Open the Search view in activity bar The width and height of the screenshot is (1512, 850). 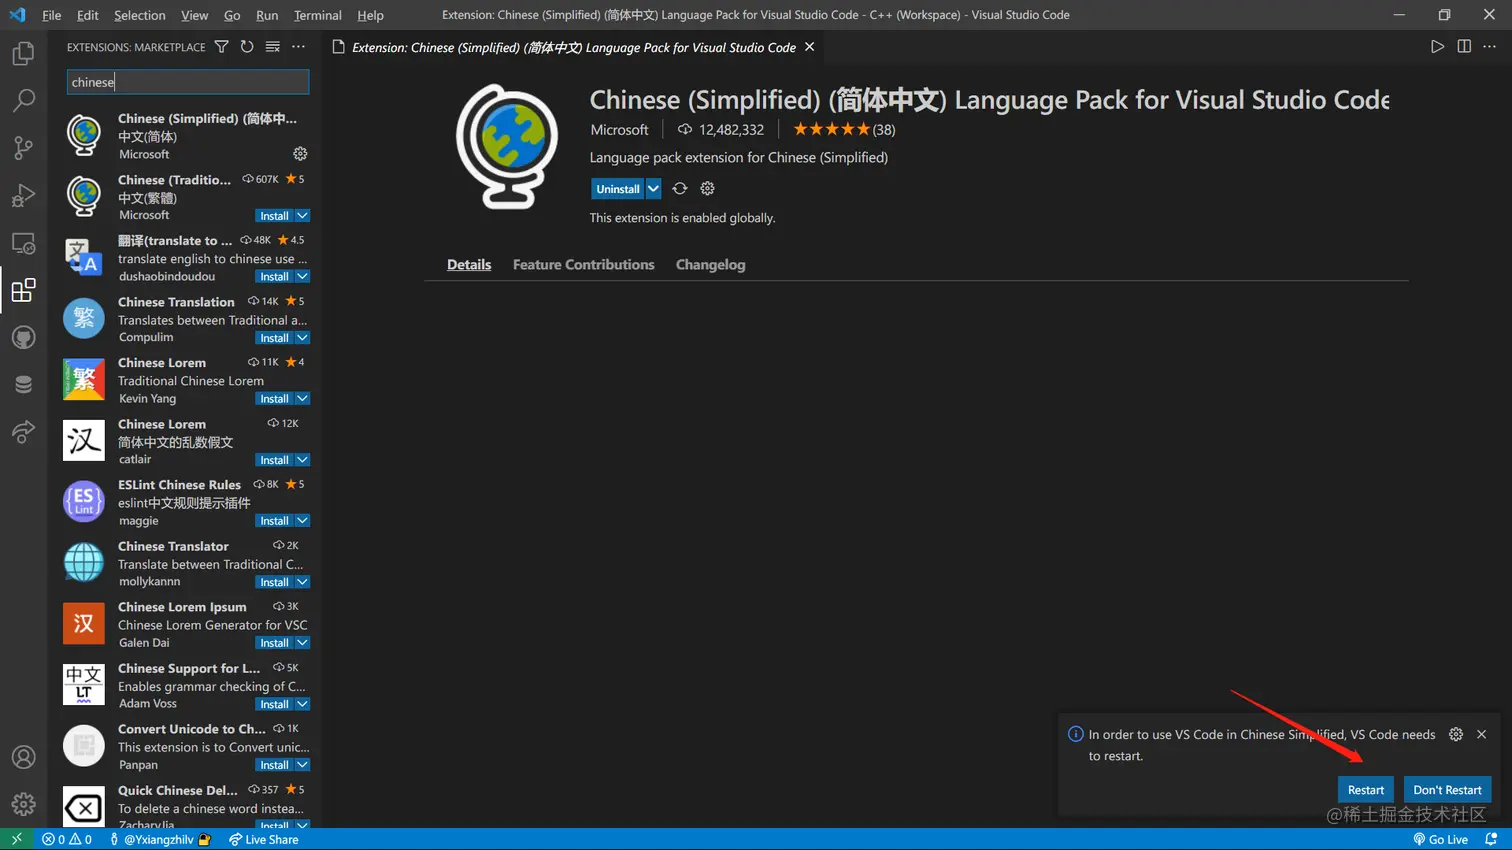[x=23, y=100]
